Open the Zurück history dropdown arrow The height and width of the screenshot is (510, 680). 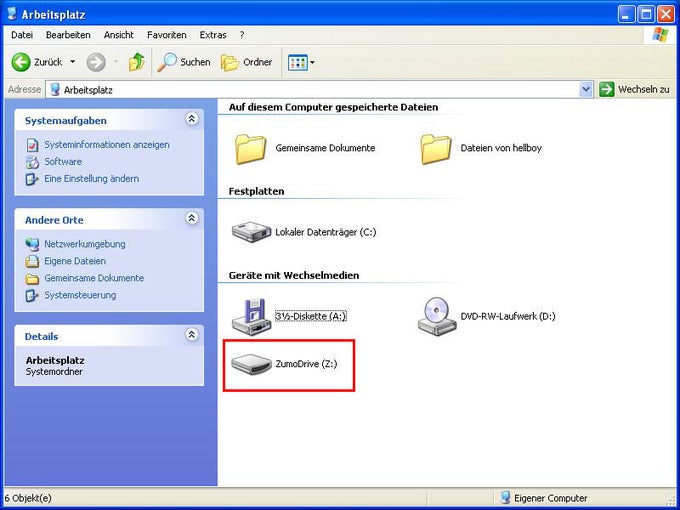(73, 62)
